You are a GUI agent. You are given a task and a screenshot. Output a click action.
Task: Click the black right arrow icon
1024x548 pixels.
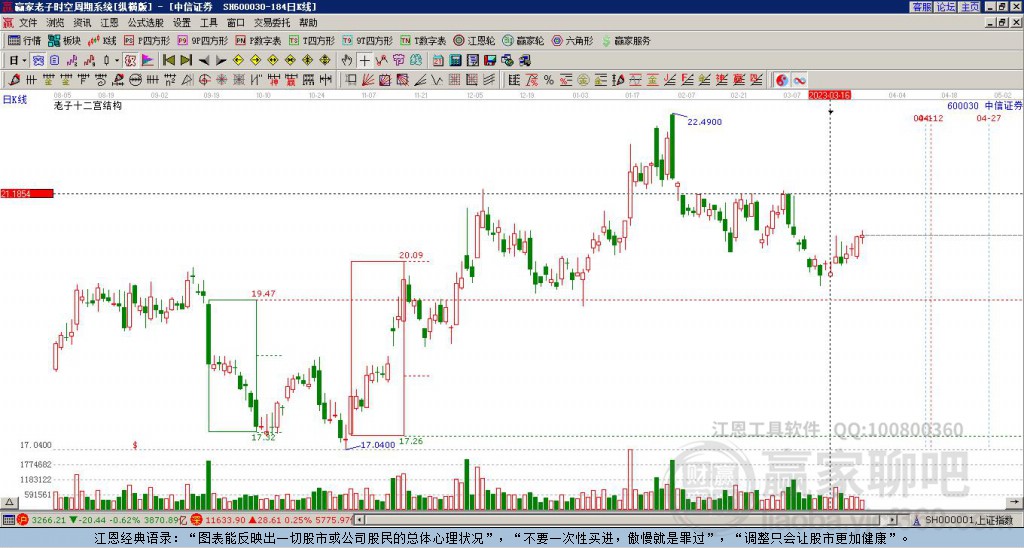coord(221,61)
